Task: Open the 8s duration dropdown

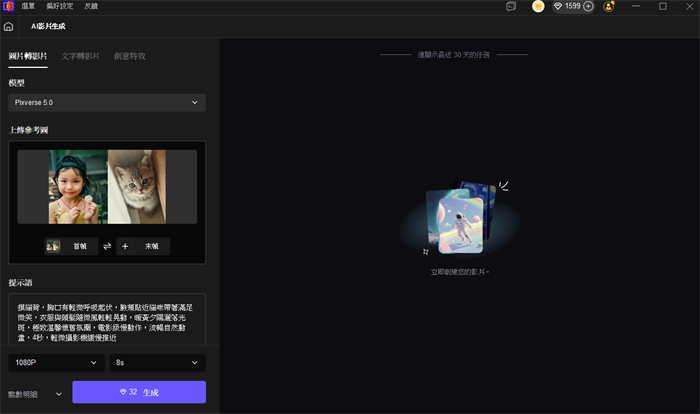Action: click(x=157, y=362)
